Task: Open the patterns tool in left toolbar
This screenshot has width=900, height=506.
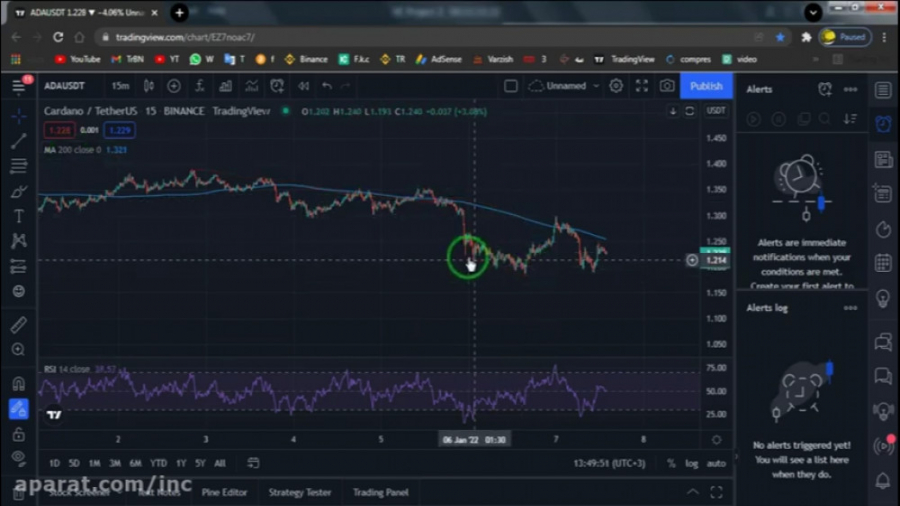Action: [x=18, y=241]
